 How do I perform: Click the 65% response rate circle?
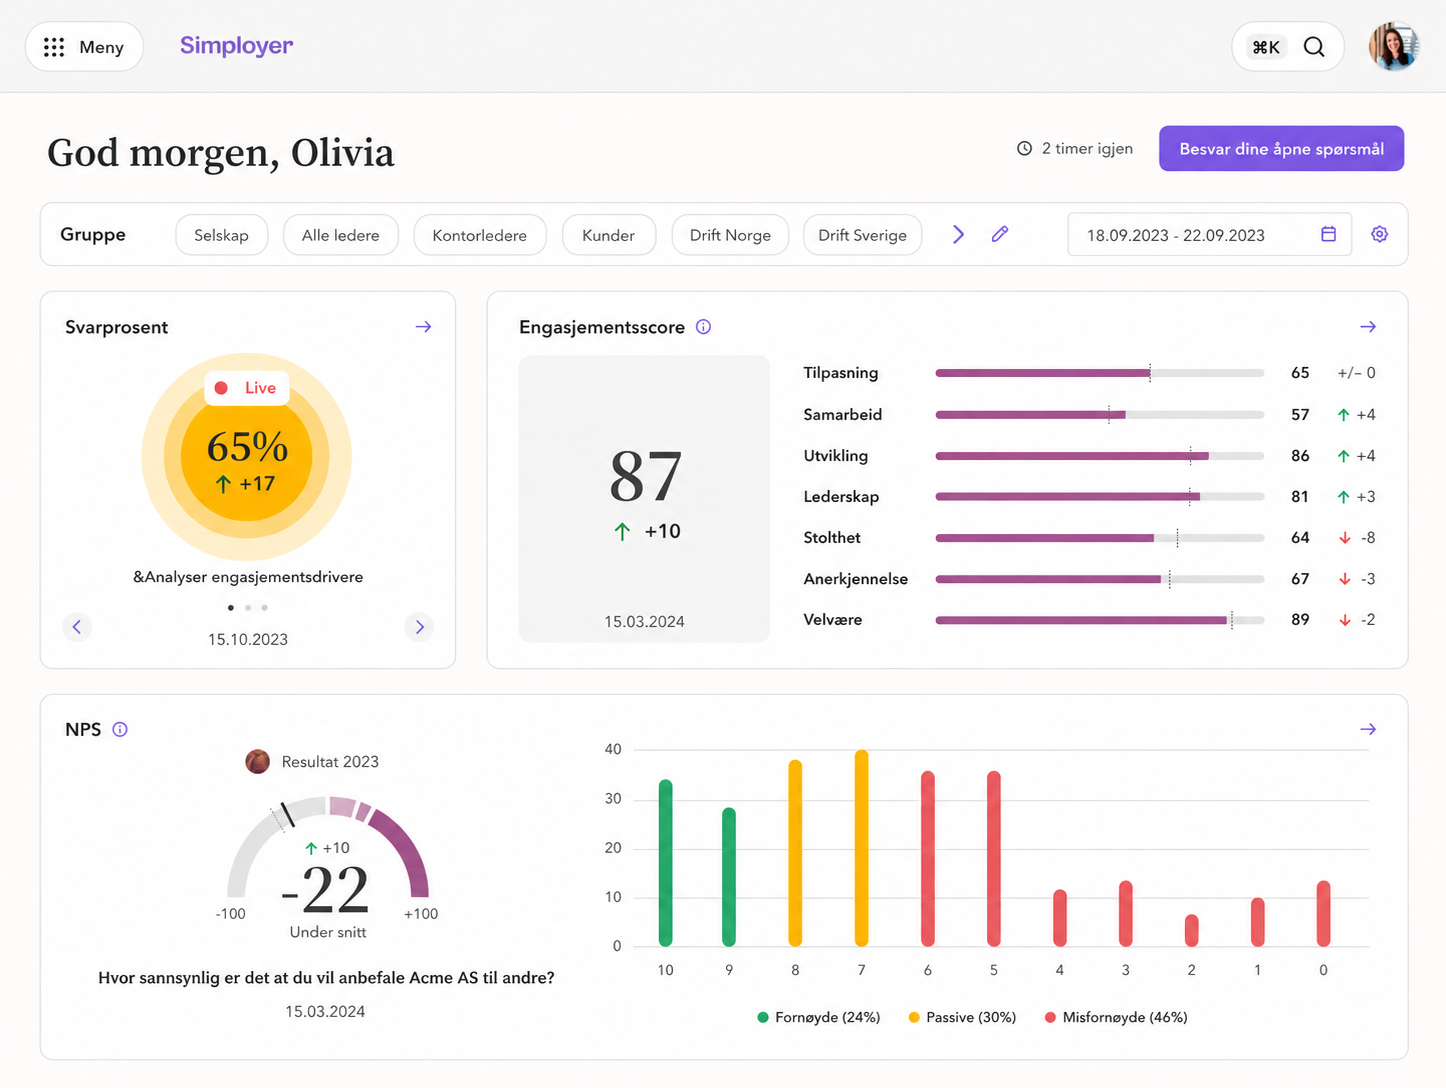[247, 457]
